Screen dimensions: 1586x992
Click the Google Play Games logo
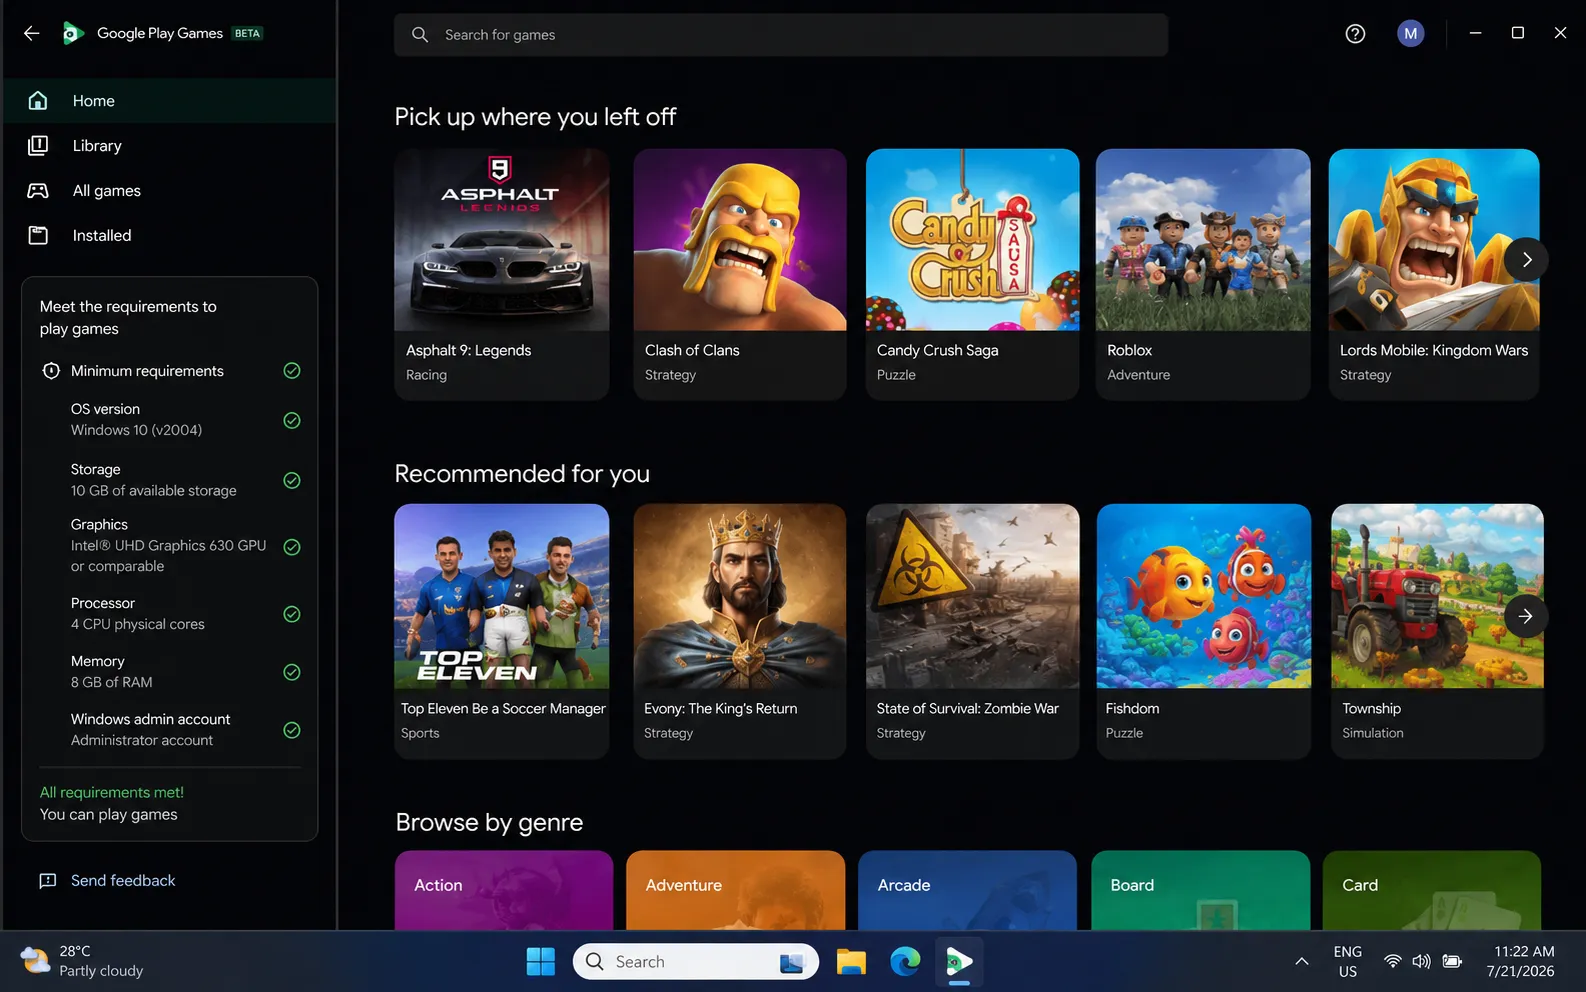(72, 34)
